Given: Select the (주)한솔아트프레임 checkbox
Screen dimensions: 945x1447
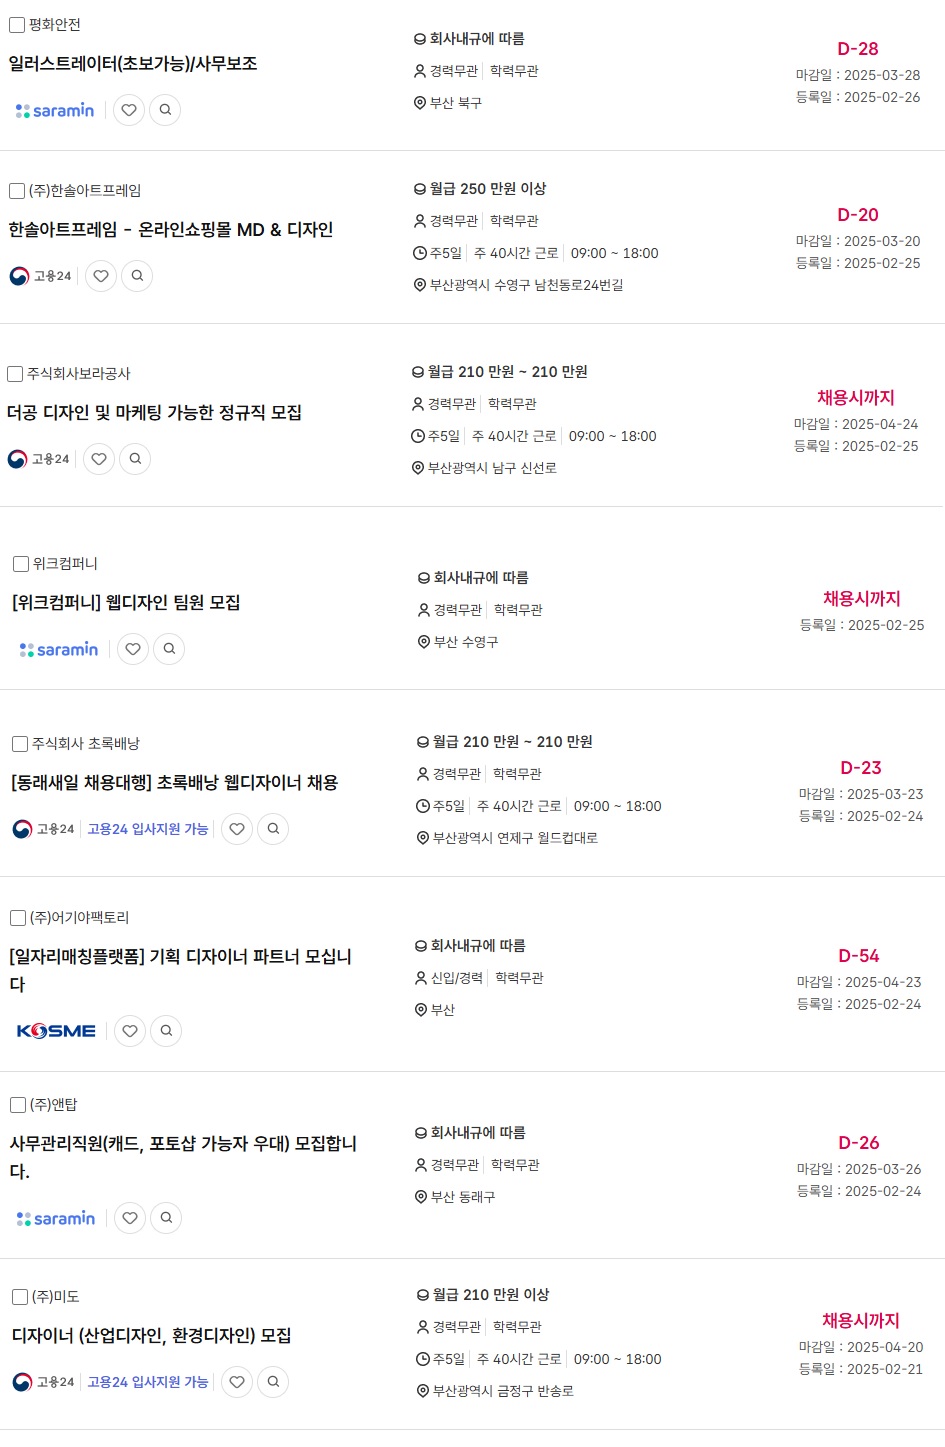Looking at the screenshot, I should 17,191.
